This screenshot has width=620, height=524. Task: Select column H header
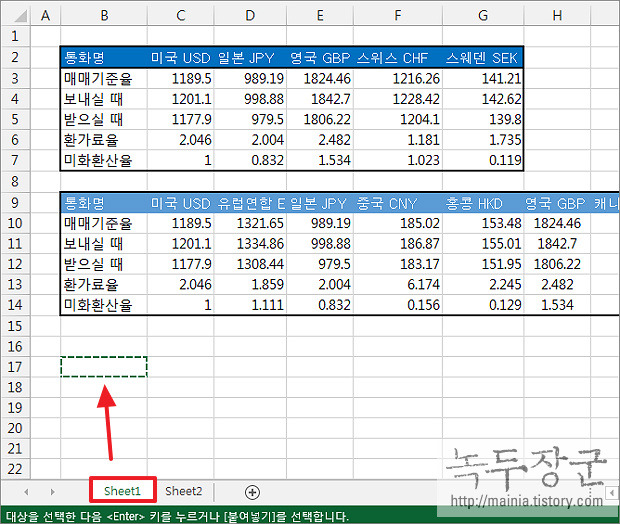[x=557, y=16]
